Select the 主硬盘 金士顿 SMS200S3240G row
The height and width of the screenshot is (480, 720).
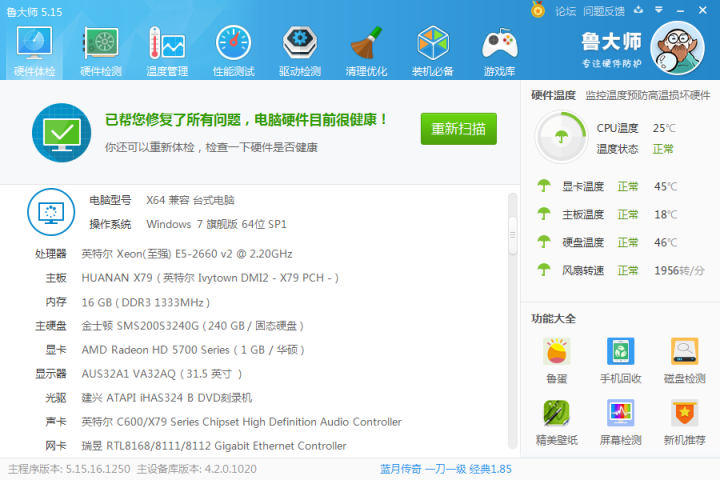(169, 326)
